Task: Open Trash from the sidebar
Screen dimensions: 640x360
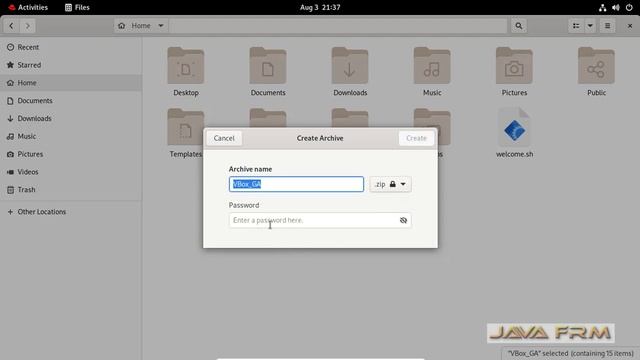Action: 71,190
